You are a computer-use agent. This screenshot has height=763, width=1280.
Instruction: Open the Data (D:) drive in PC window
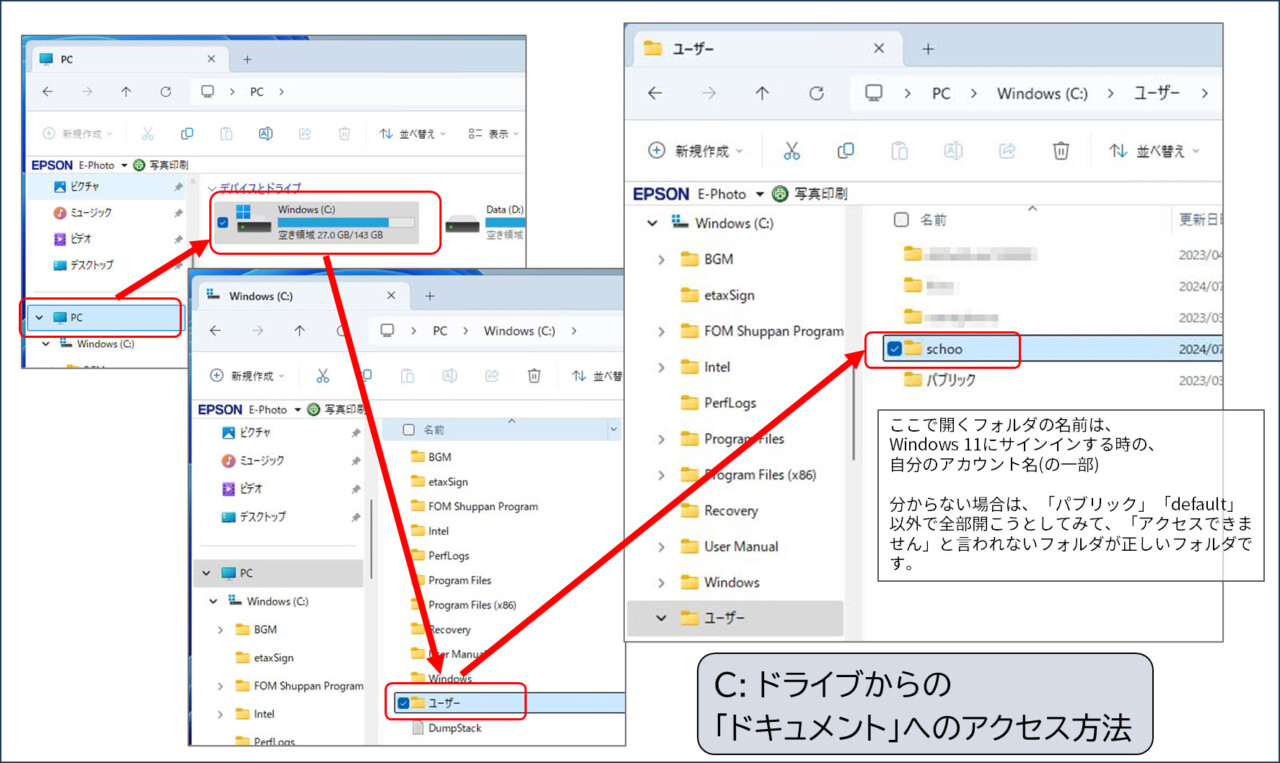coord(485,221)
